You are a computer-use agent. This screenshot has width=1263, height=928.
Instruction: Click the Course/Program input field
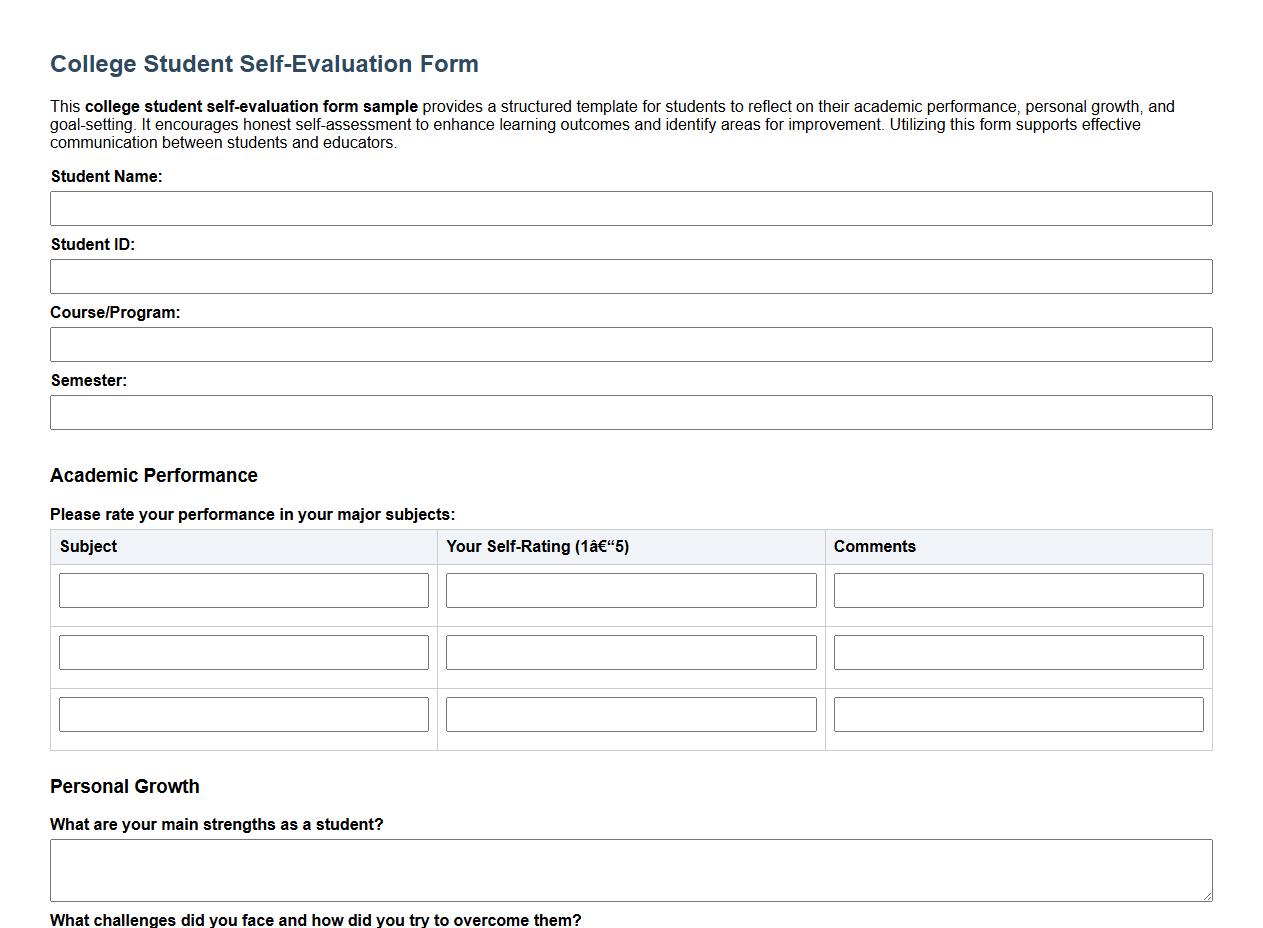click(x=631, y=344)
